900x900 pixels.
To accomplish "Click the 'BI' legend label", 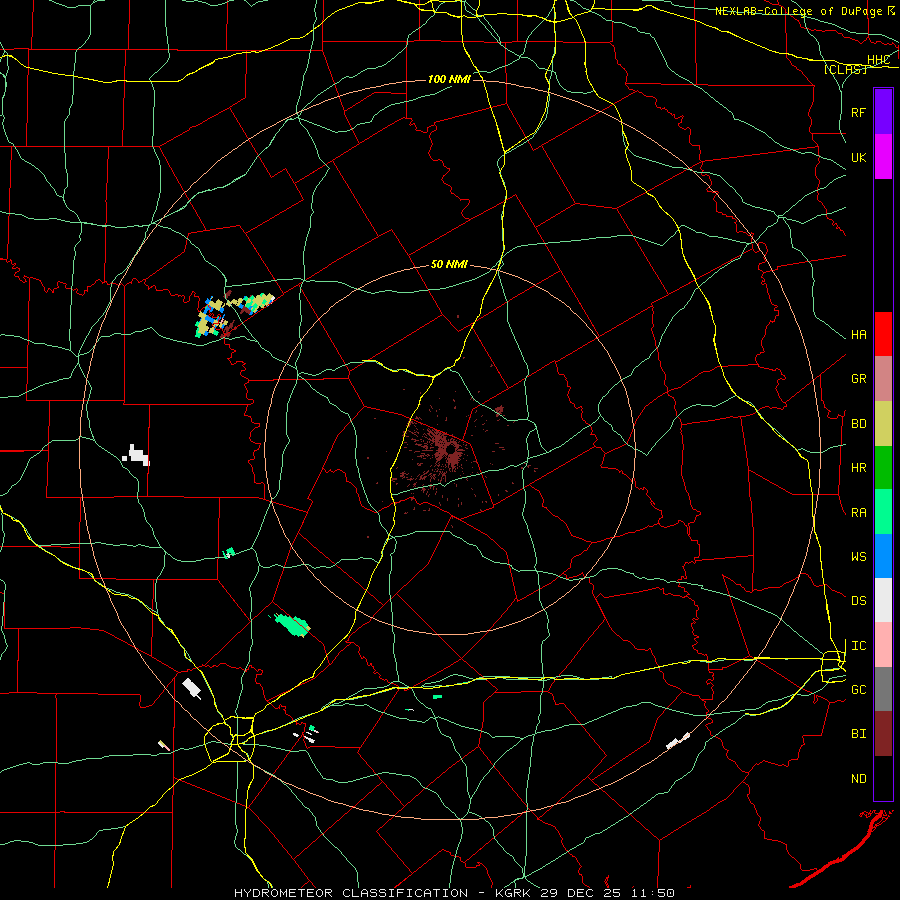I will (x=858, y=734).
